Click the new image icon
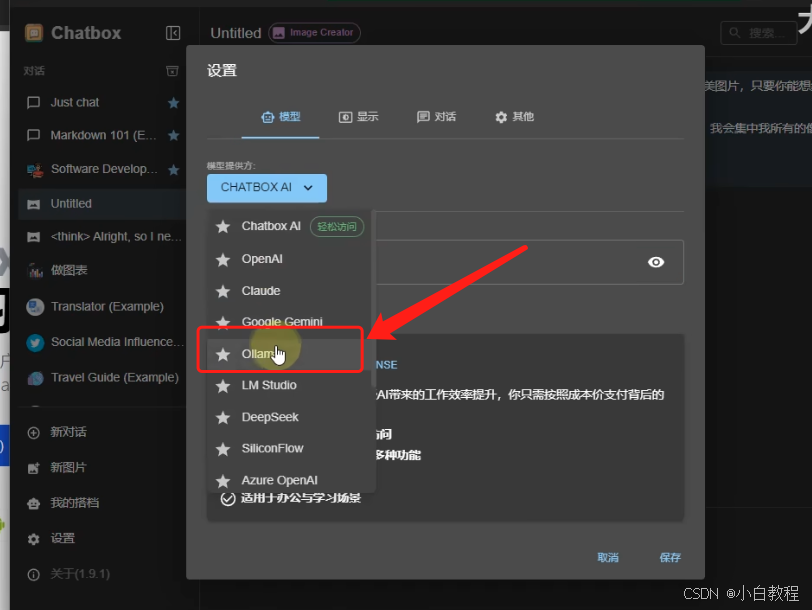 click(x=34, y=468)
